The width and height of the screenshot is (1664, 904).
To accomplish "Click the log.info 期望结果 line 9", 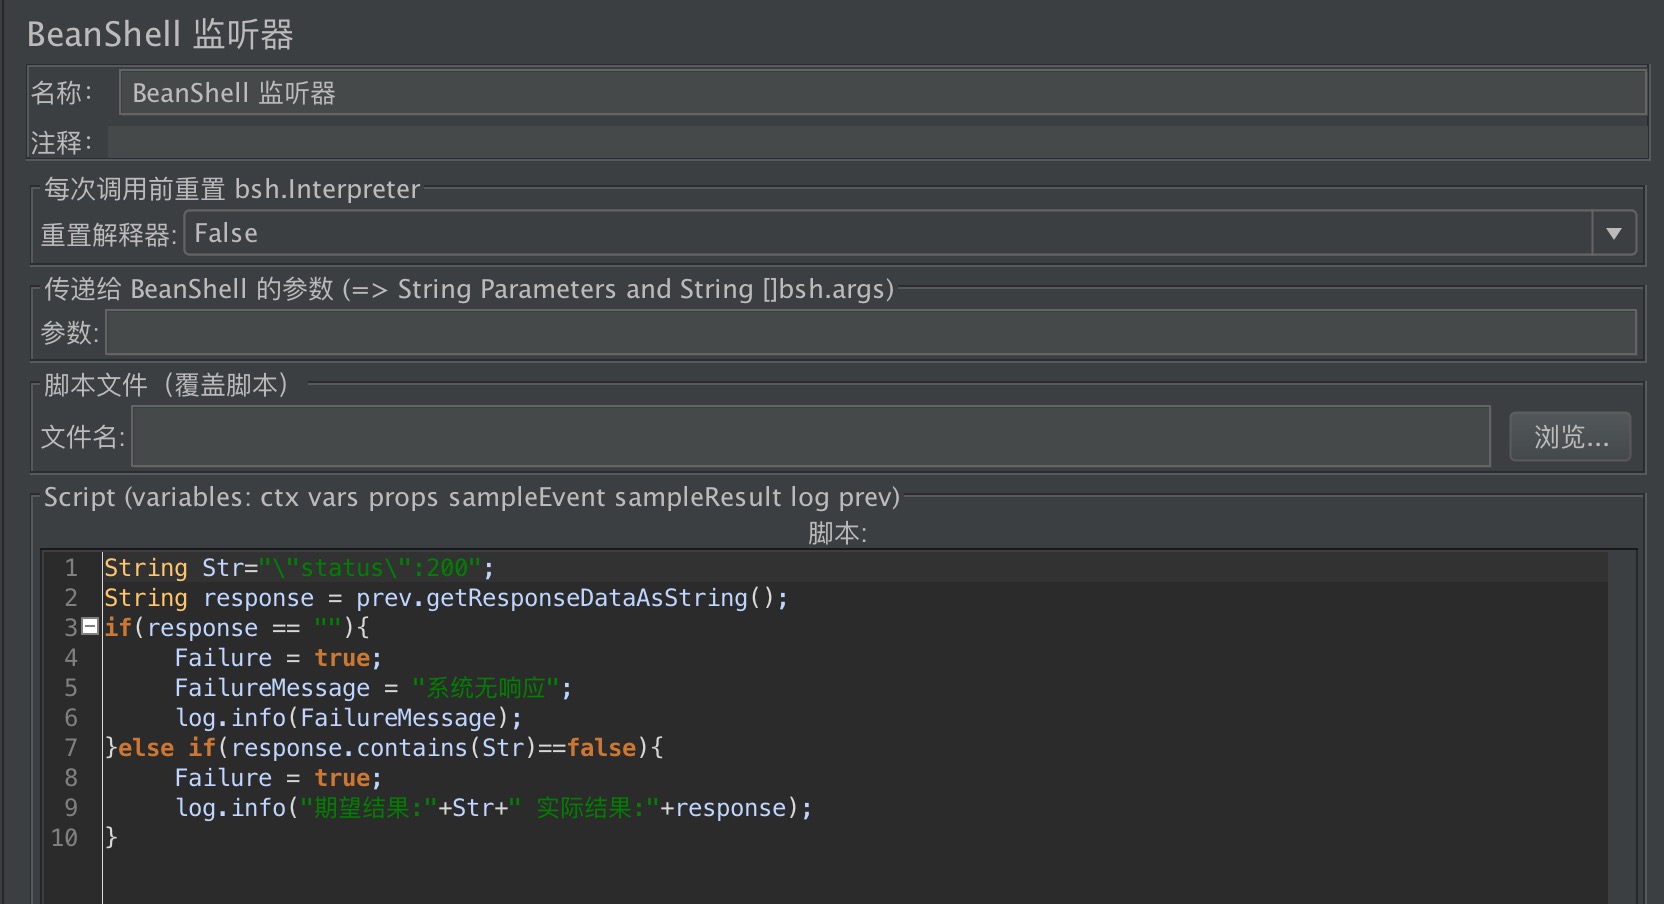I will (494, 808).
